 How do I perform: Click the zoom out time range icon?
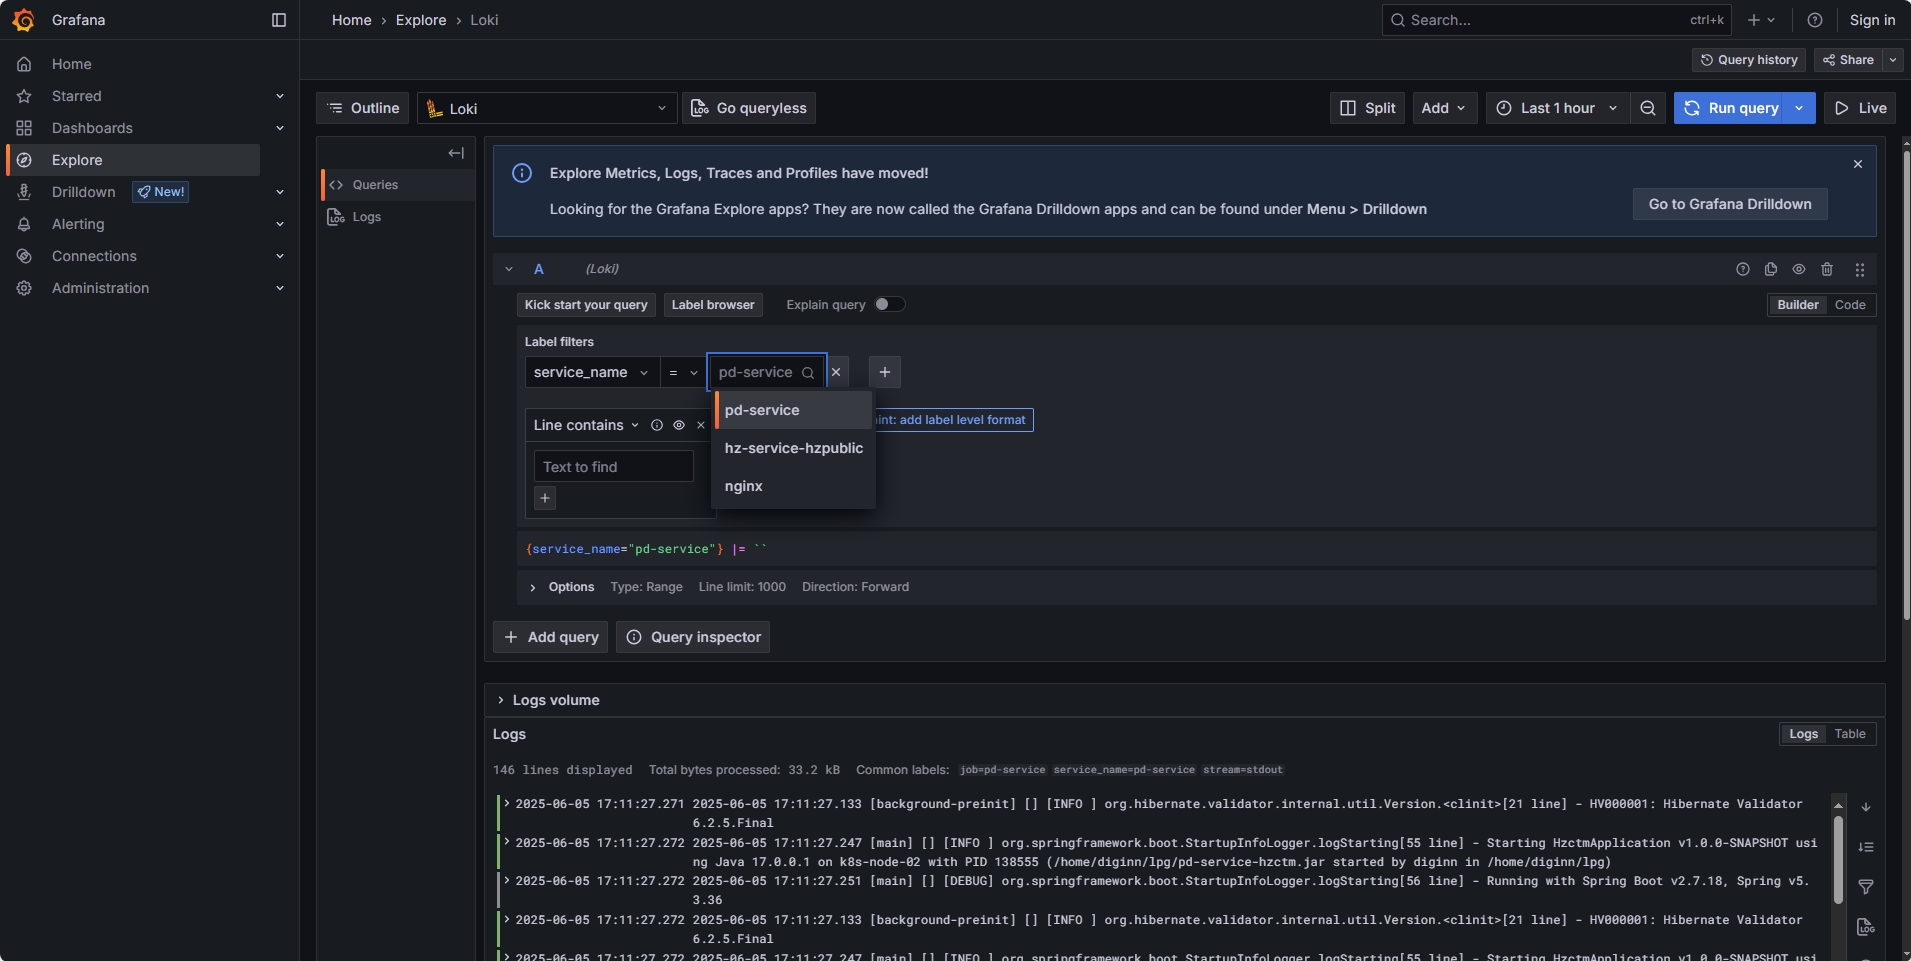(x=1647, y=108)
